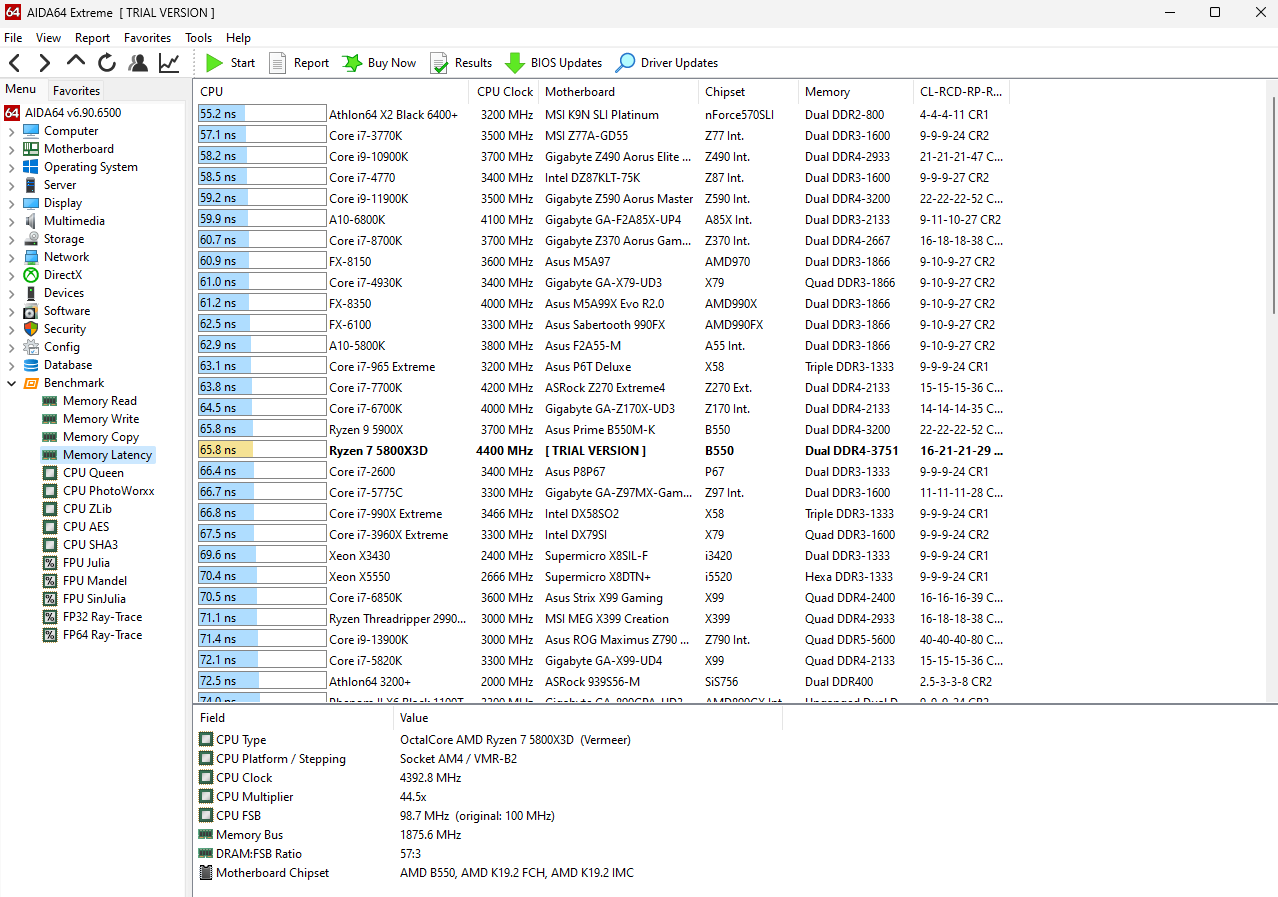
Task: Open the File menu
Action: (13, 38)
